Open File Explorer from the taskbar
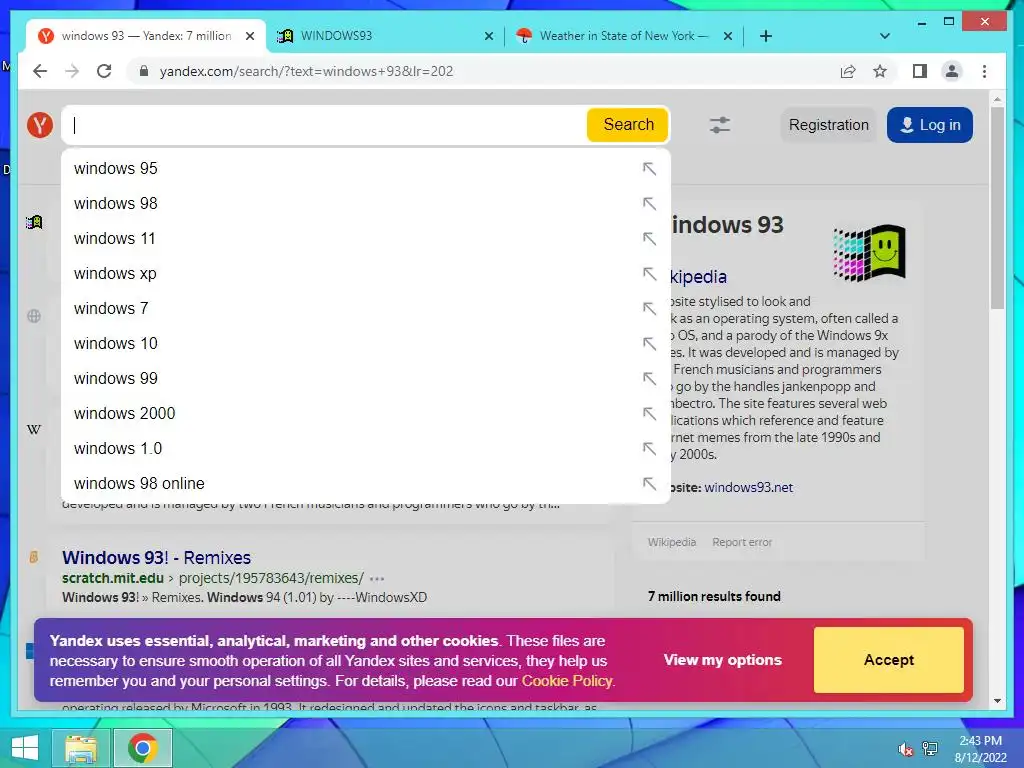1024x768 pixels. [x=80, y=748]
